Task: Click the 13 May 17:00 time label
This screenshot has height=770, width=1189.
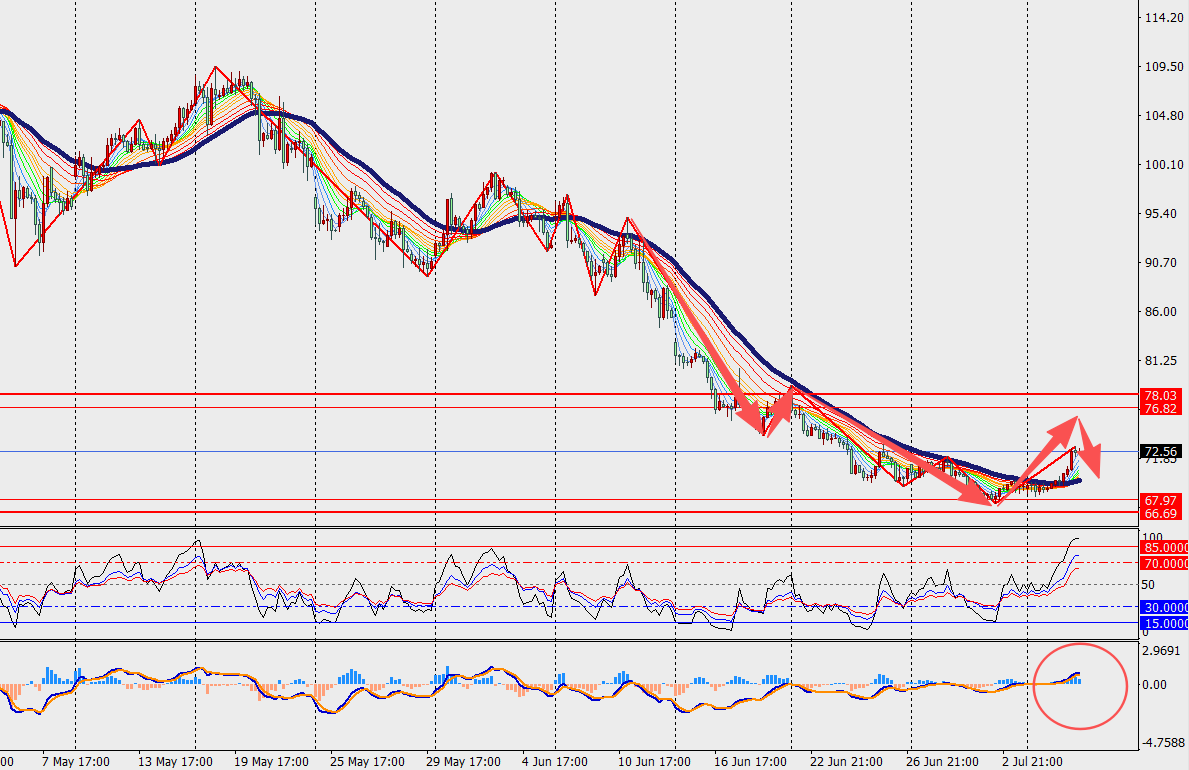Action: coord(175,761)
